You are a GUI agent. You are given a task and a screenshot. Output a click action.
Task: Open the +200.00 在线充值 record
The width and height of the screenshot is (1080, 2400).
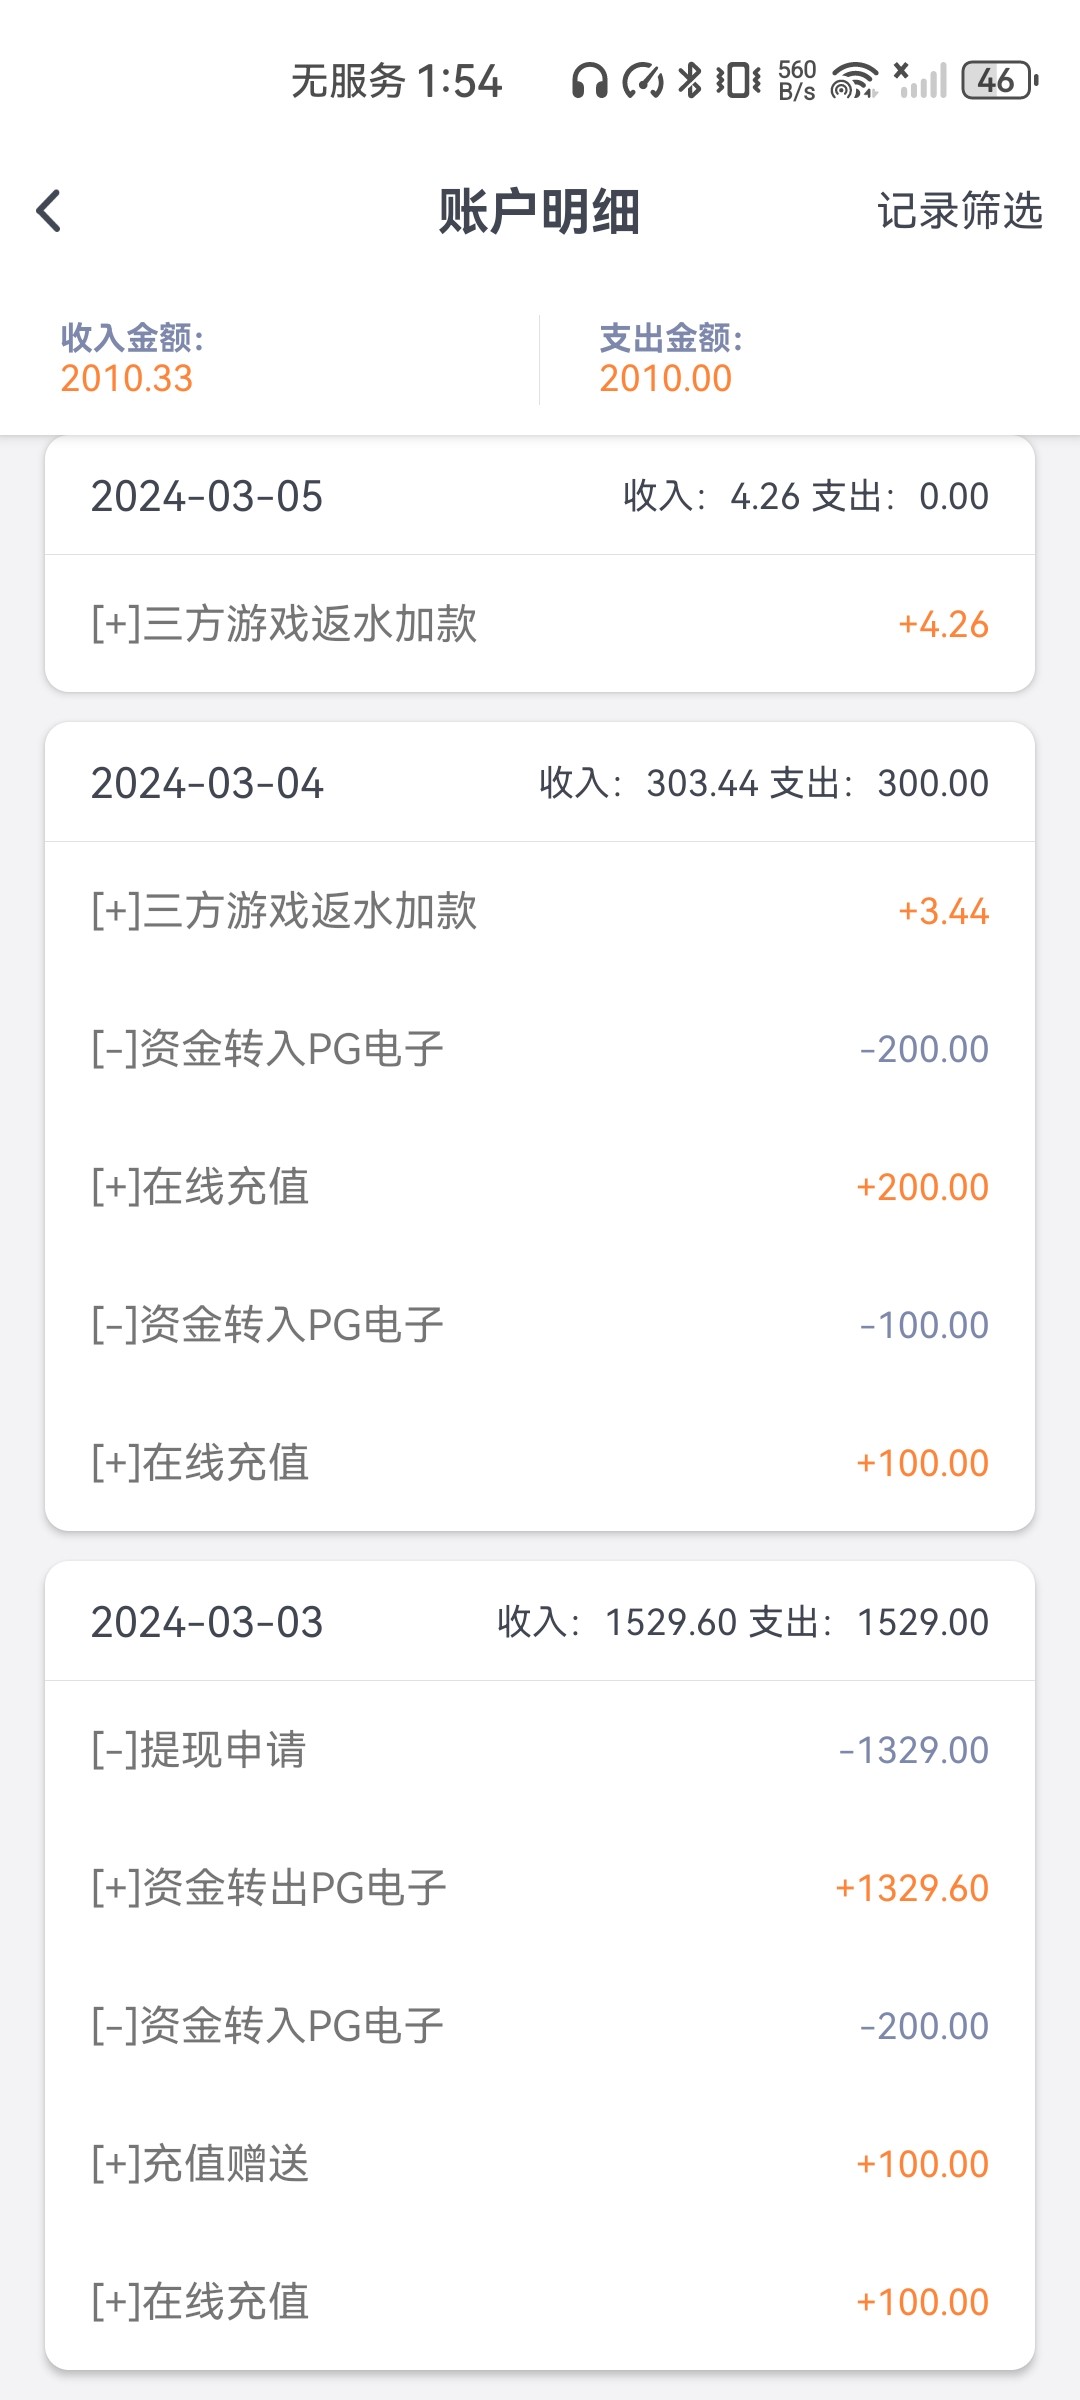pos(540,1187)
